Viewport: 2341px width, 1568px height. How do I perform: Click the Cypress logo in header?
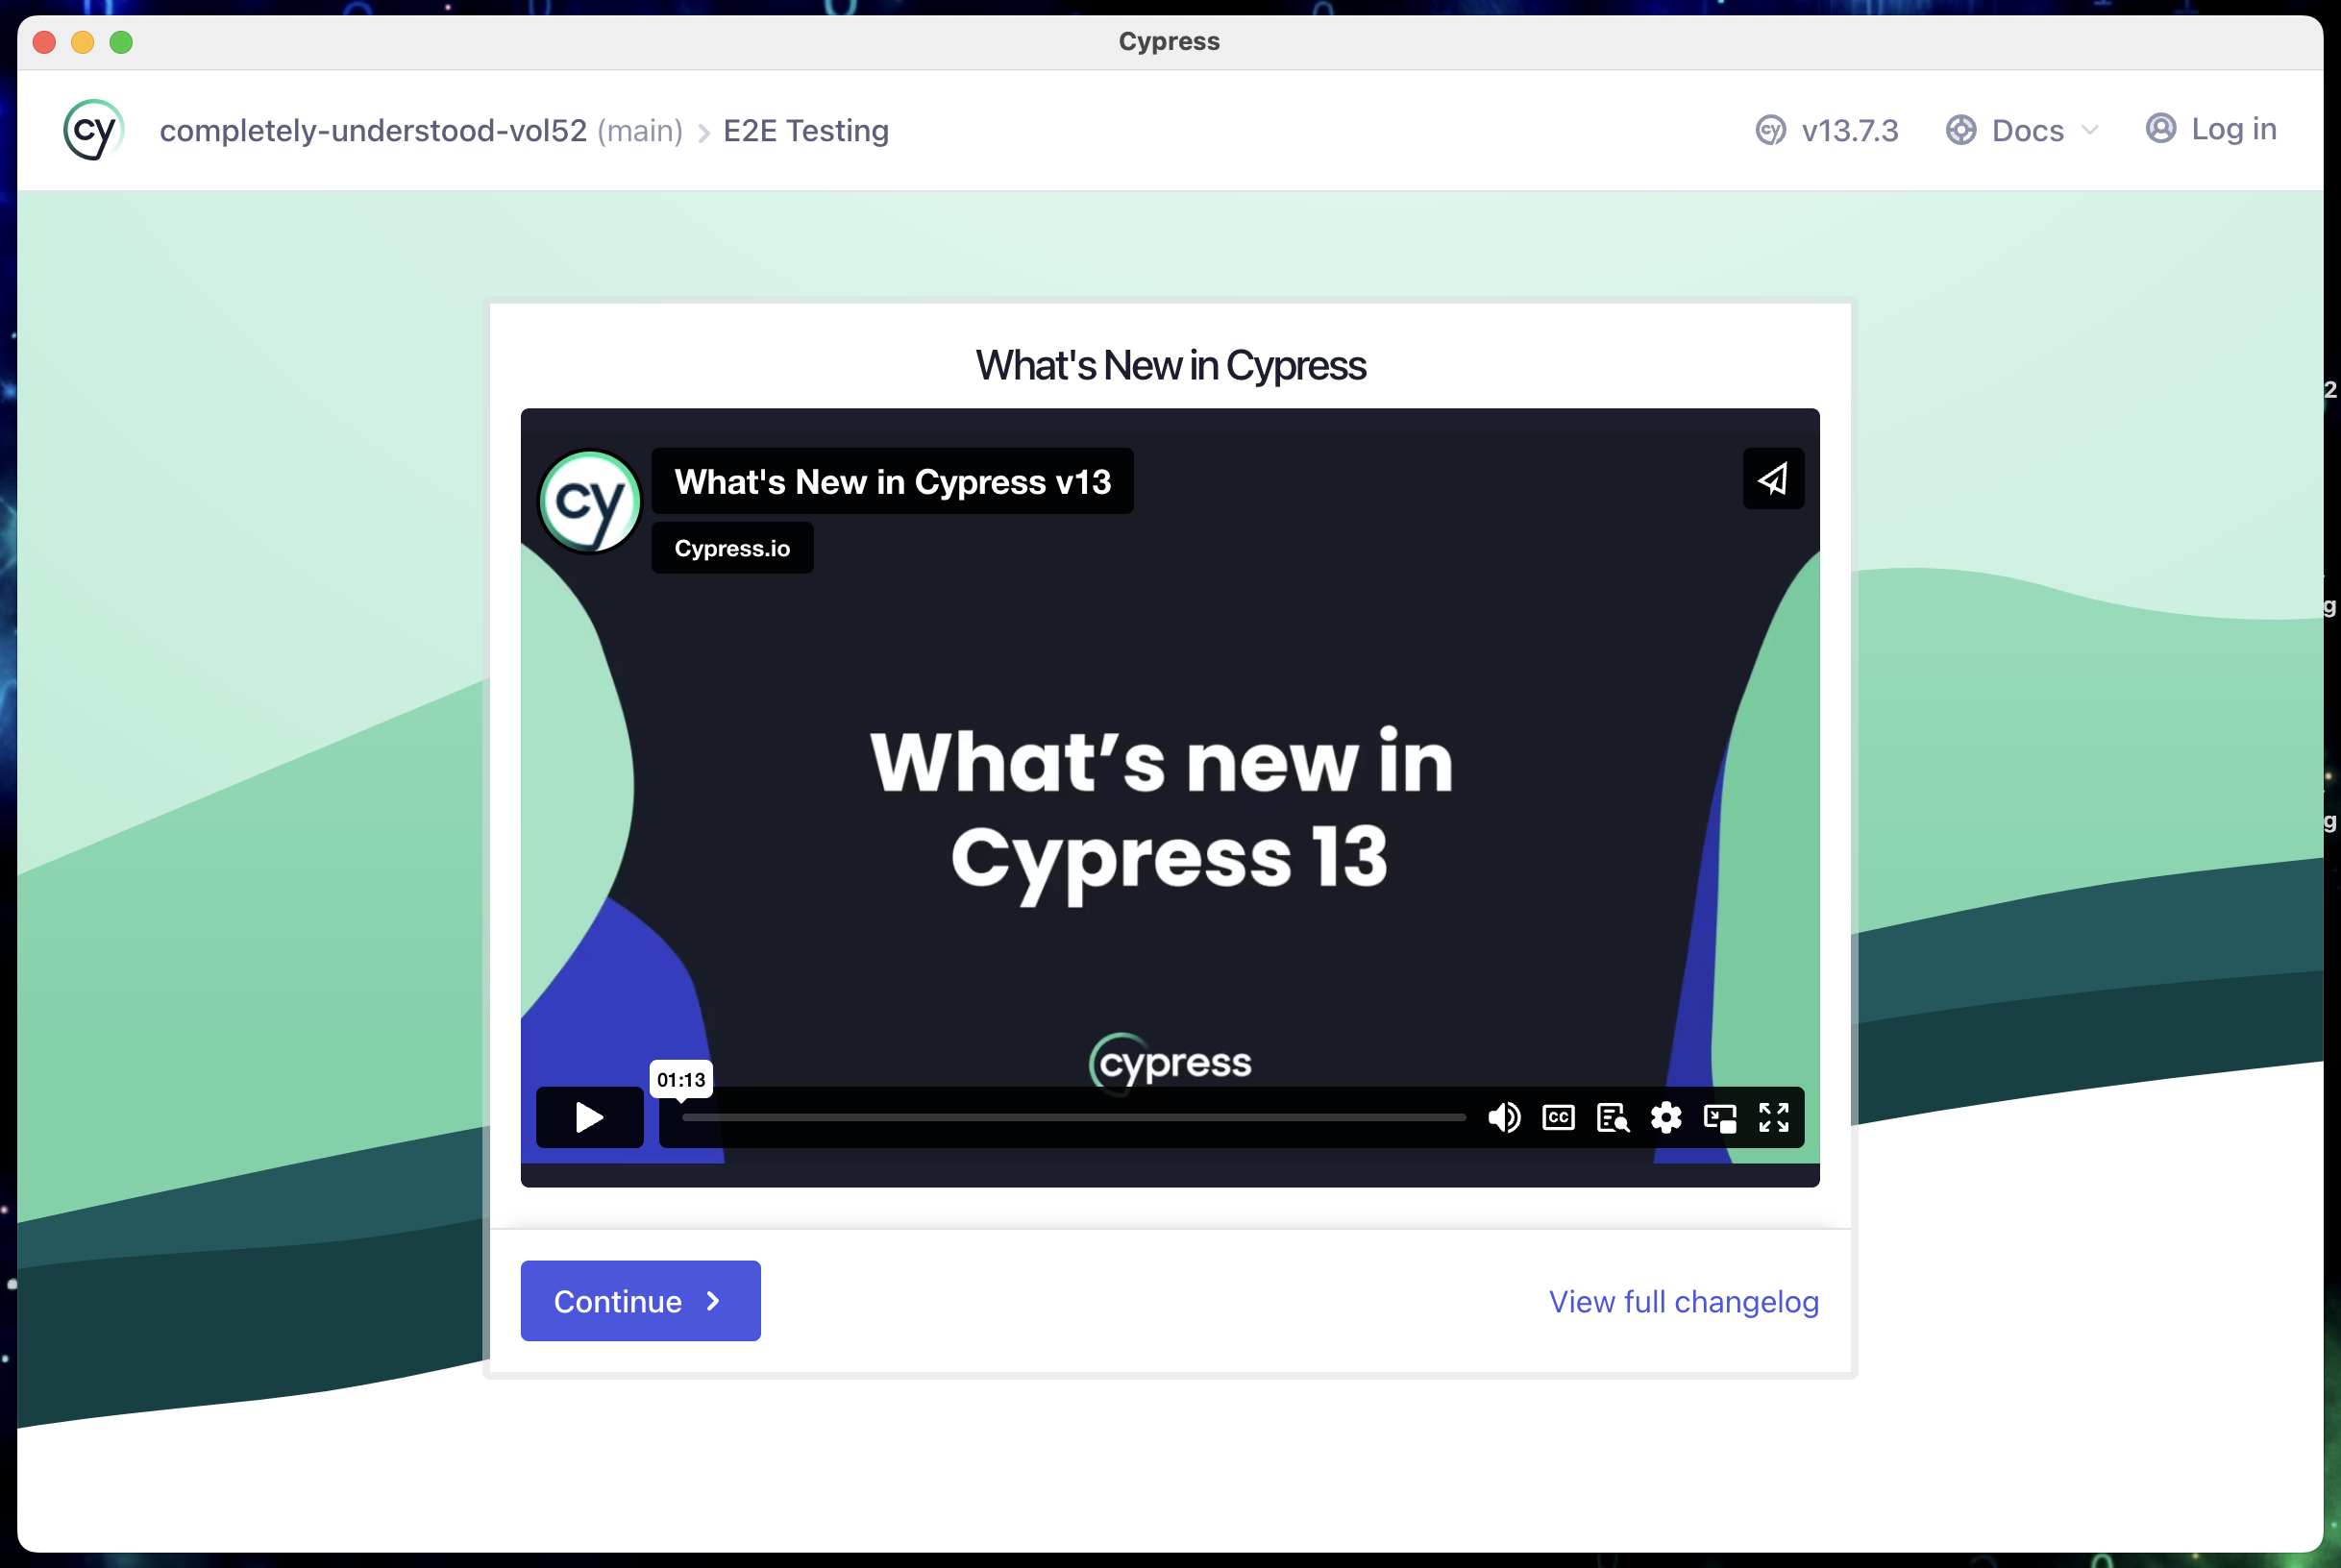point(93,130)
